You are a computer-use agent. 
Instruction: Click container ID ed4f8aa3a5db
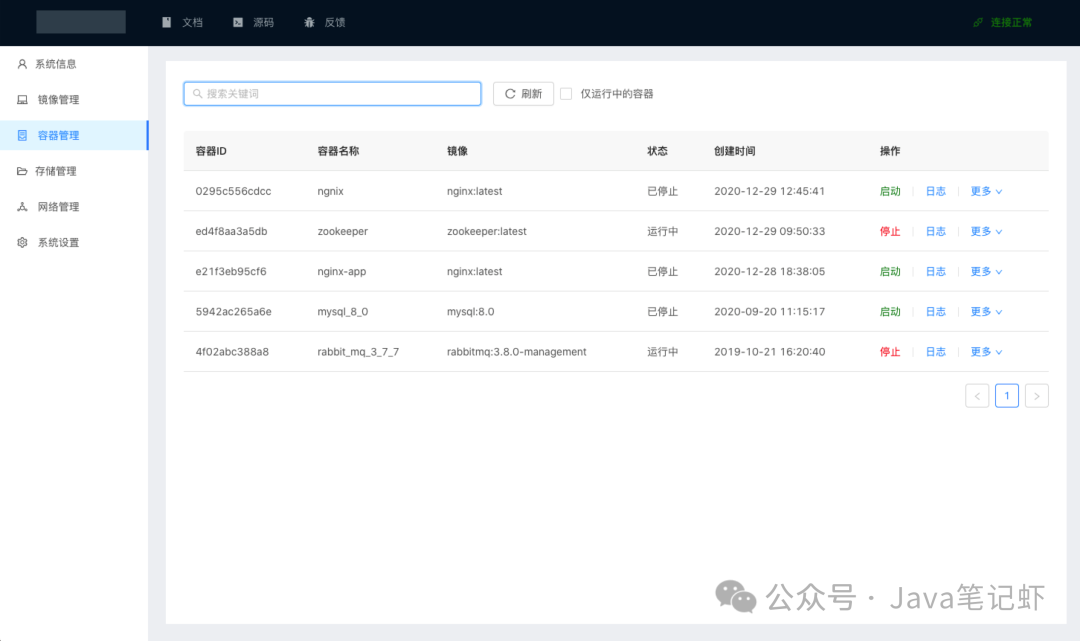pos(231,231)
